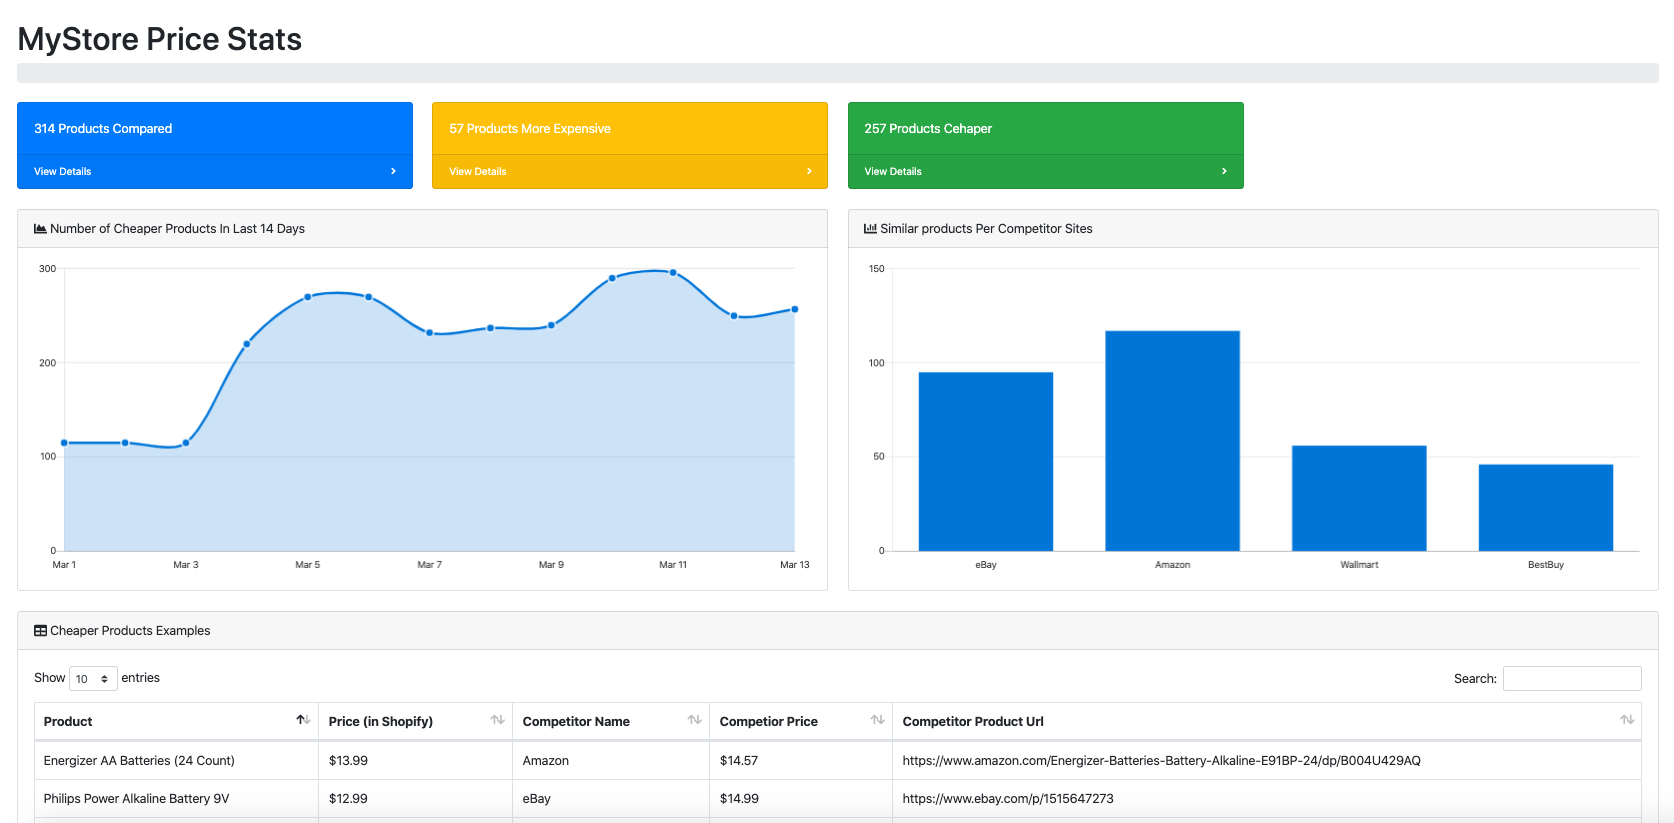
Task: Click the Mar 13 data point on line chart
Action: pos(795,309)
